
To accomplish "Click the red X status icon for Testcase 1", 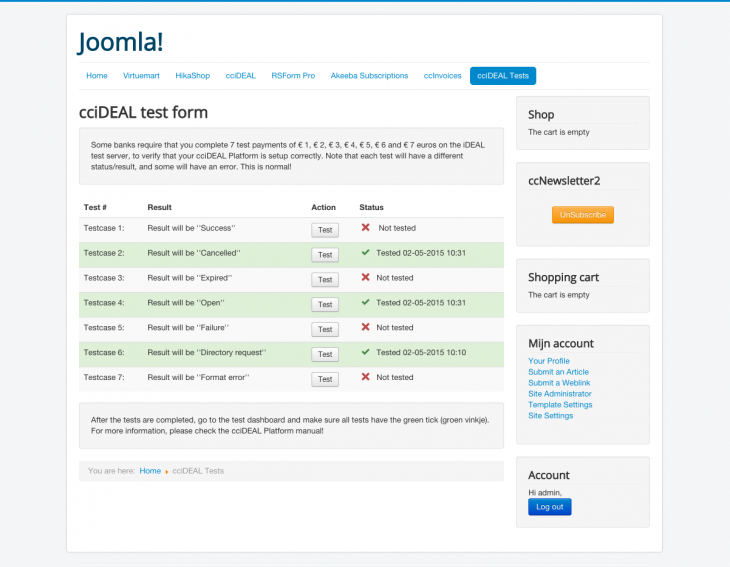I will click(x=366, y=228).
